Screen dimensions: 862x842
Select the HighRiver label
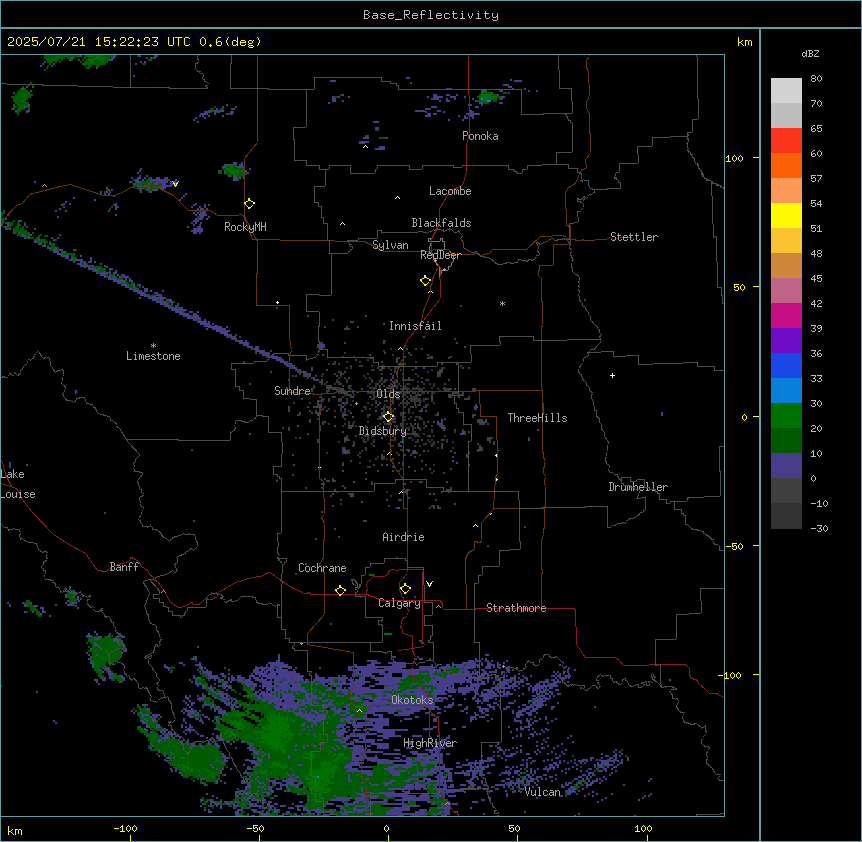pos(430,743)
